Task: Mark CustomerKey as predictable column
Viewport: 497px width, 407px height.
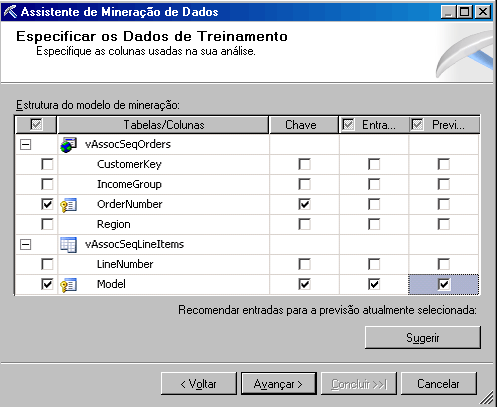Action: [x=444, y=164]
